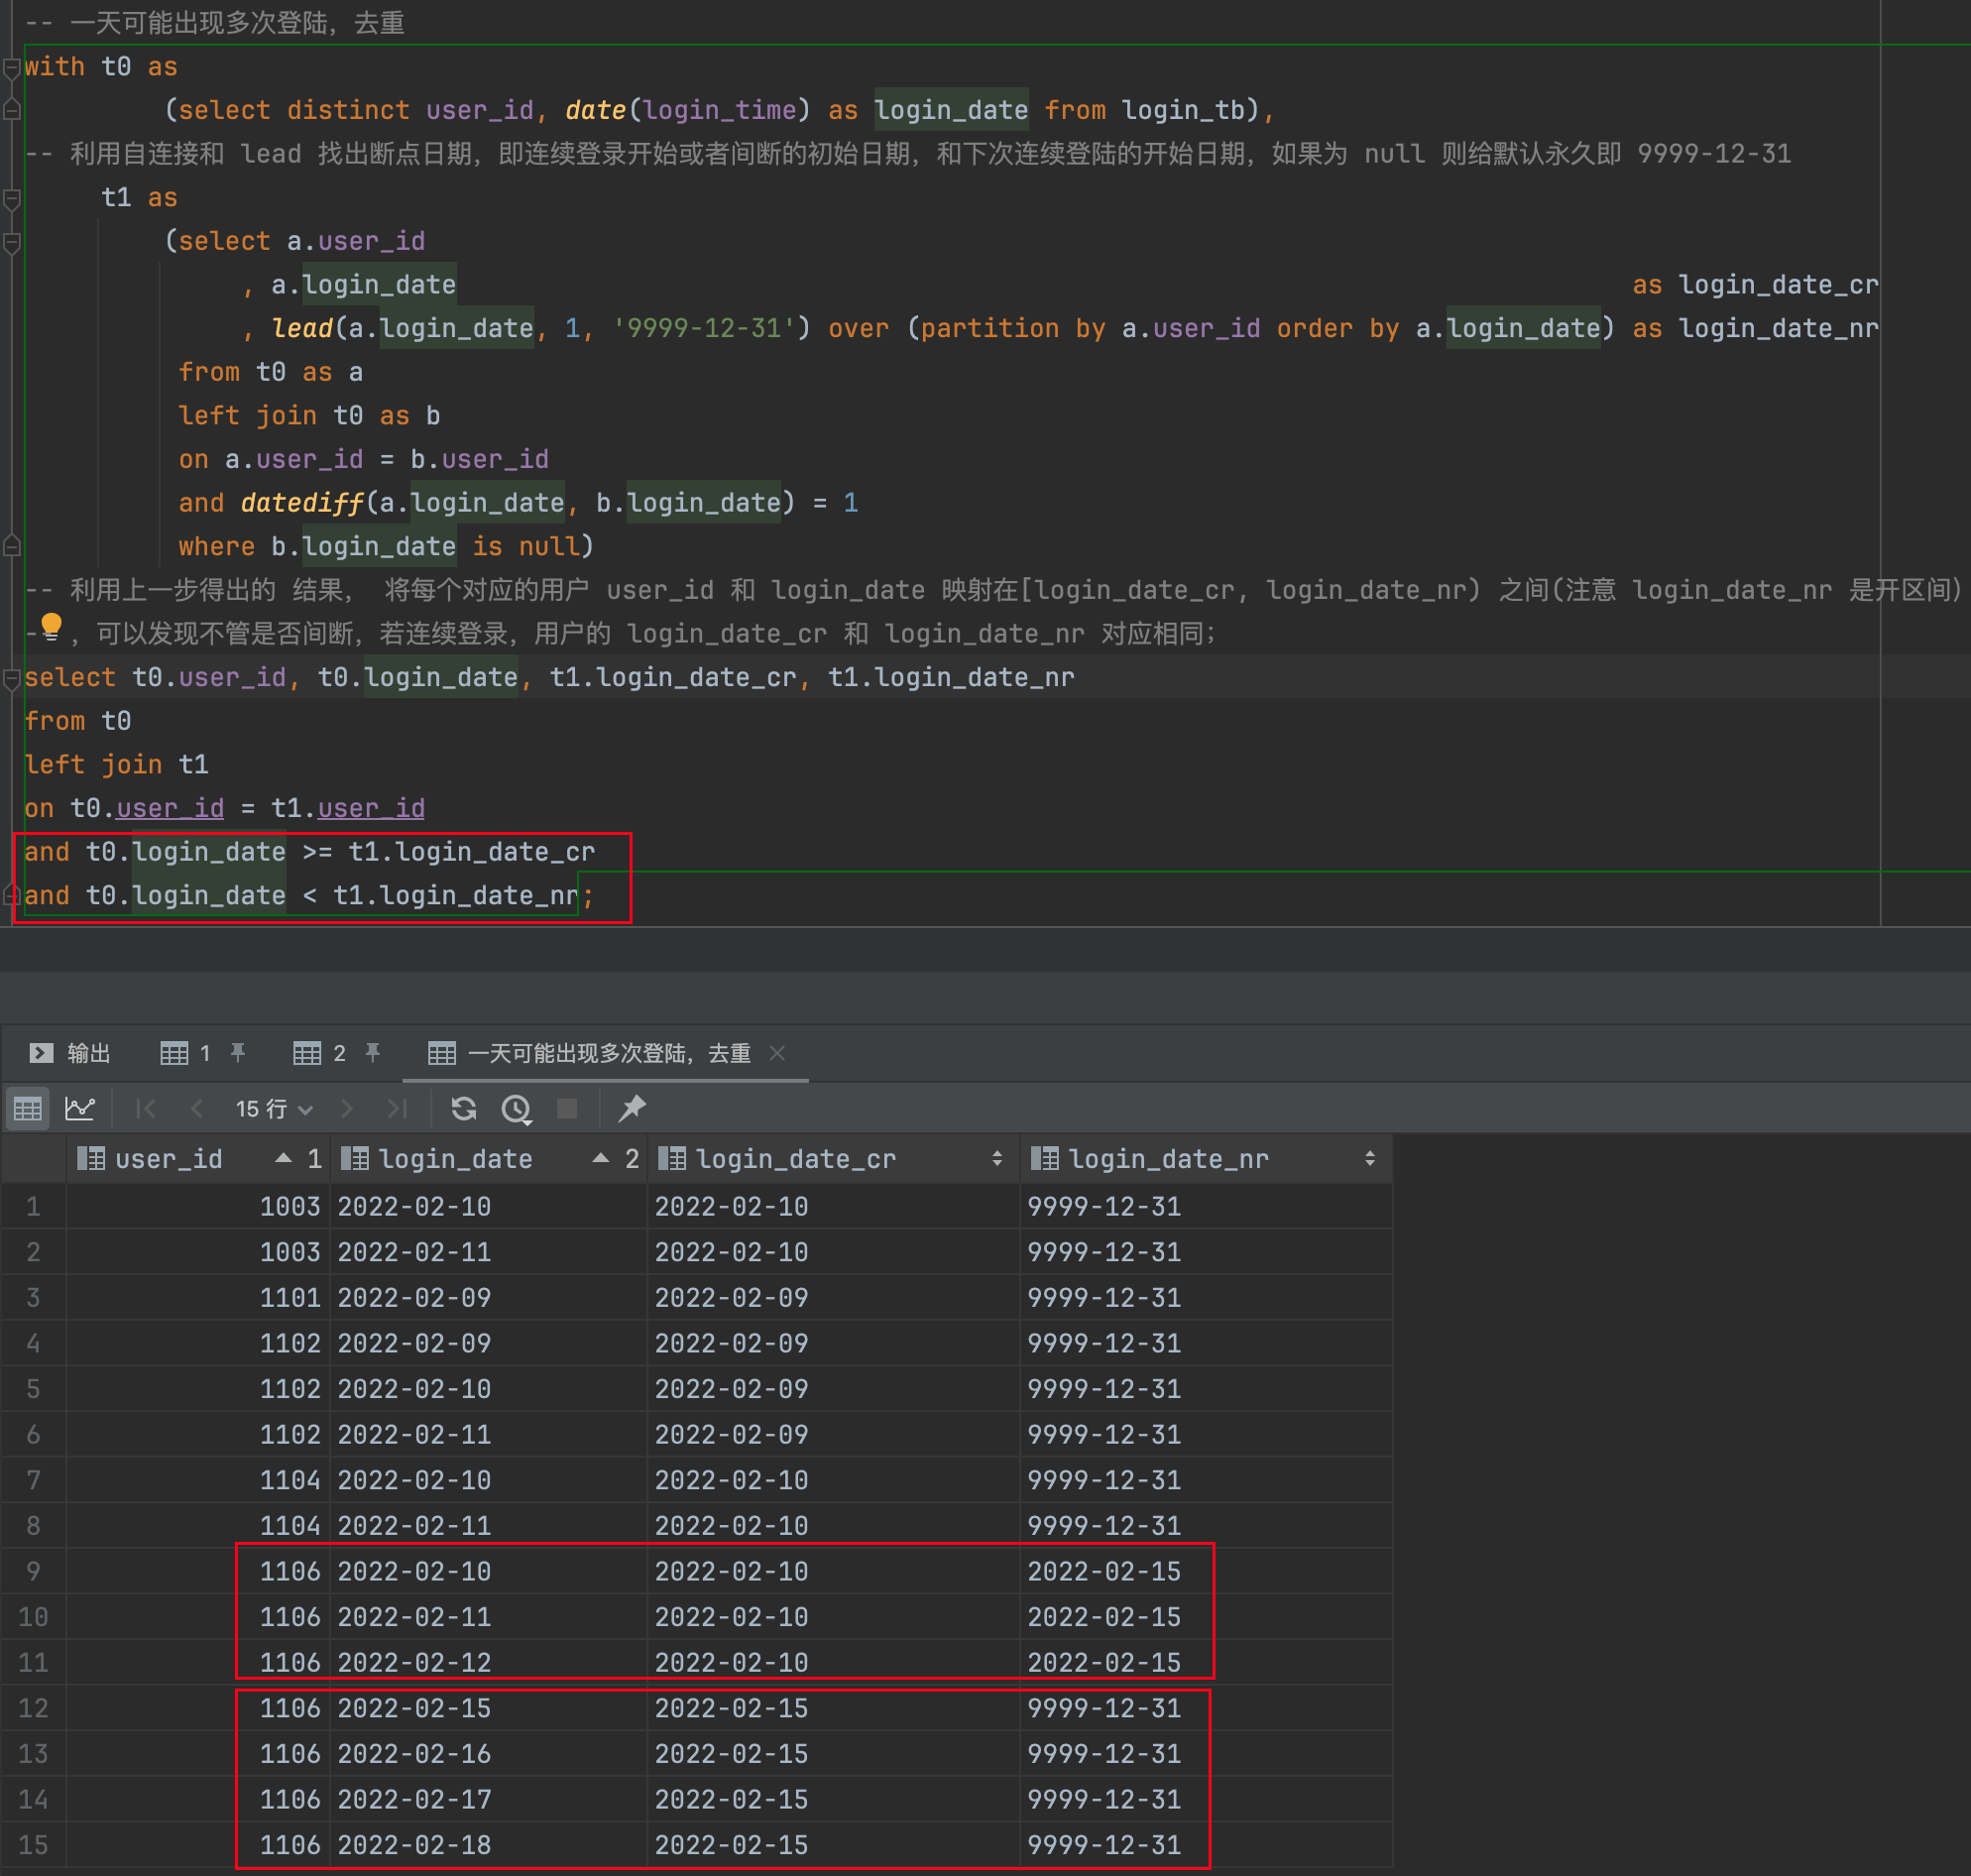The width and height of the screenshot is (1971, 1876).
Task: Click ascending sort arrow on login_date column
Action: tap(601, 1158)
